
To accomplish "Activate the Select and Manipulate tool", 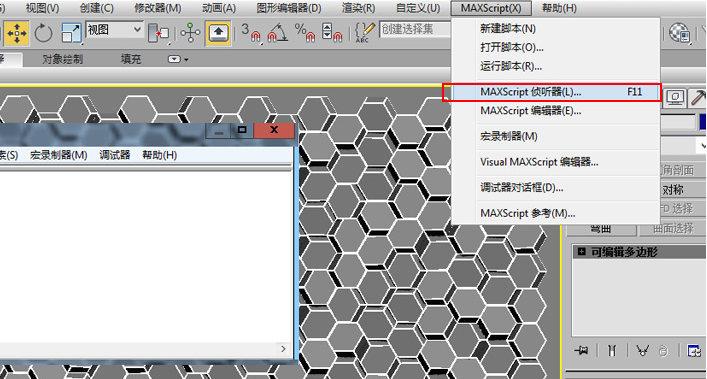I will pyautogui.click(x=190, y=33).
